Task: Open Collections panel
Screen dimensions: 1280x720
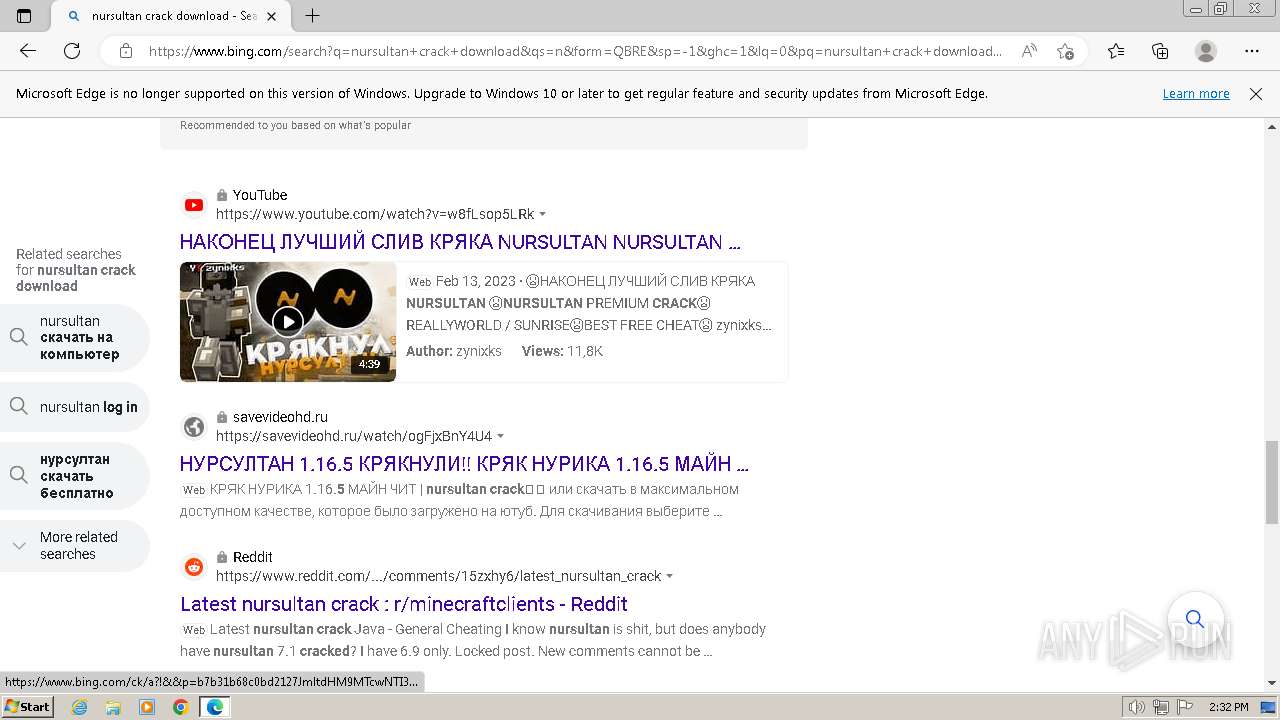Action: (1160, 51)
